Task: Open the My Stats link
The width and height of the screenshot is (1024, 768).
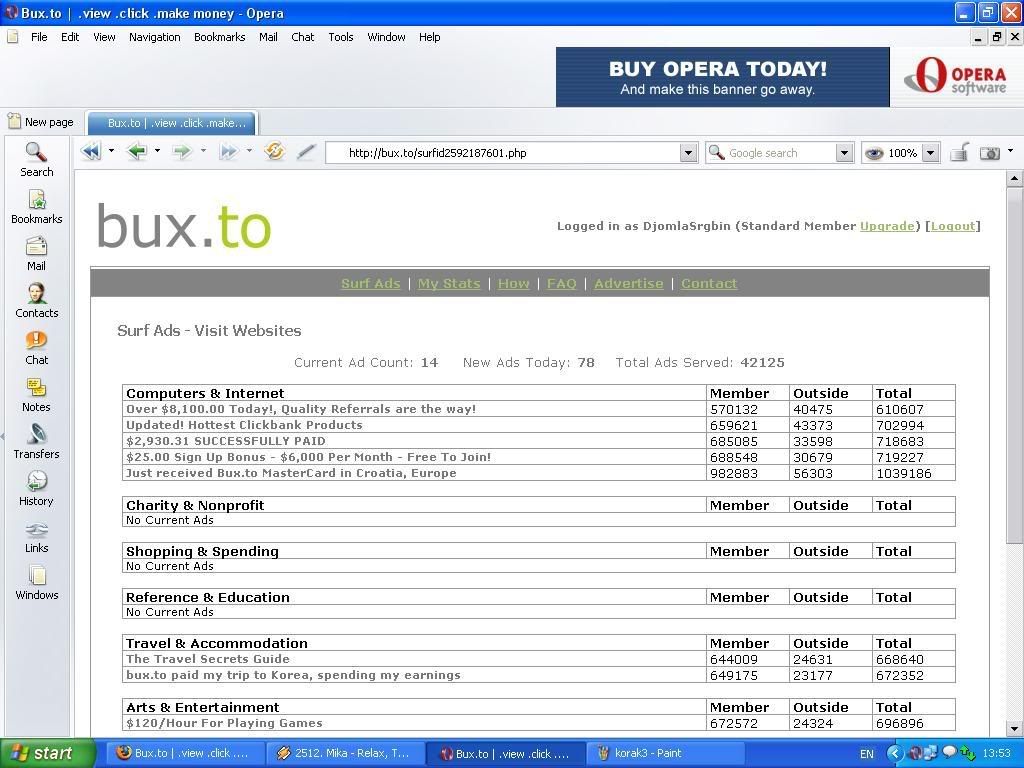Action: [x=449, y=283]
